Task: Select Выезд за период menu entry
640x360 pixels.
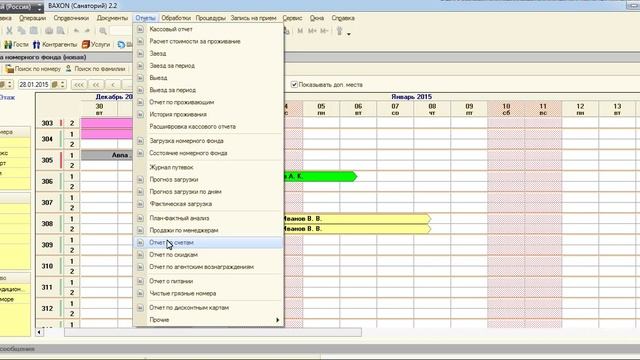Action: tap(209, 90)
